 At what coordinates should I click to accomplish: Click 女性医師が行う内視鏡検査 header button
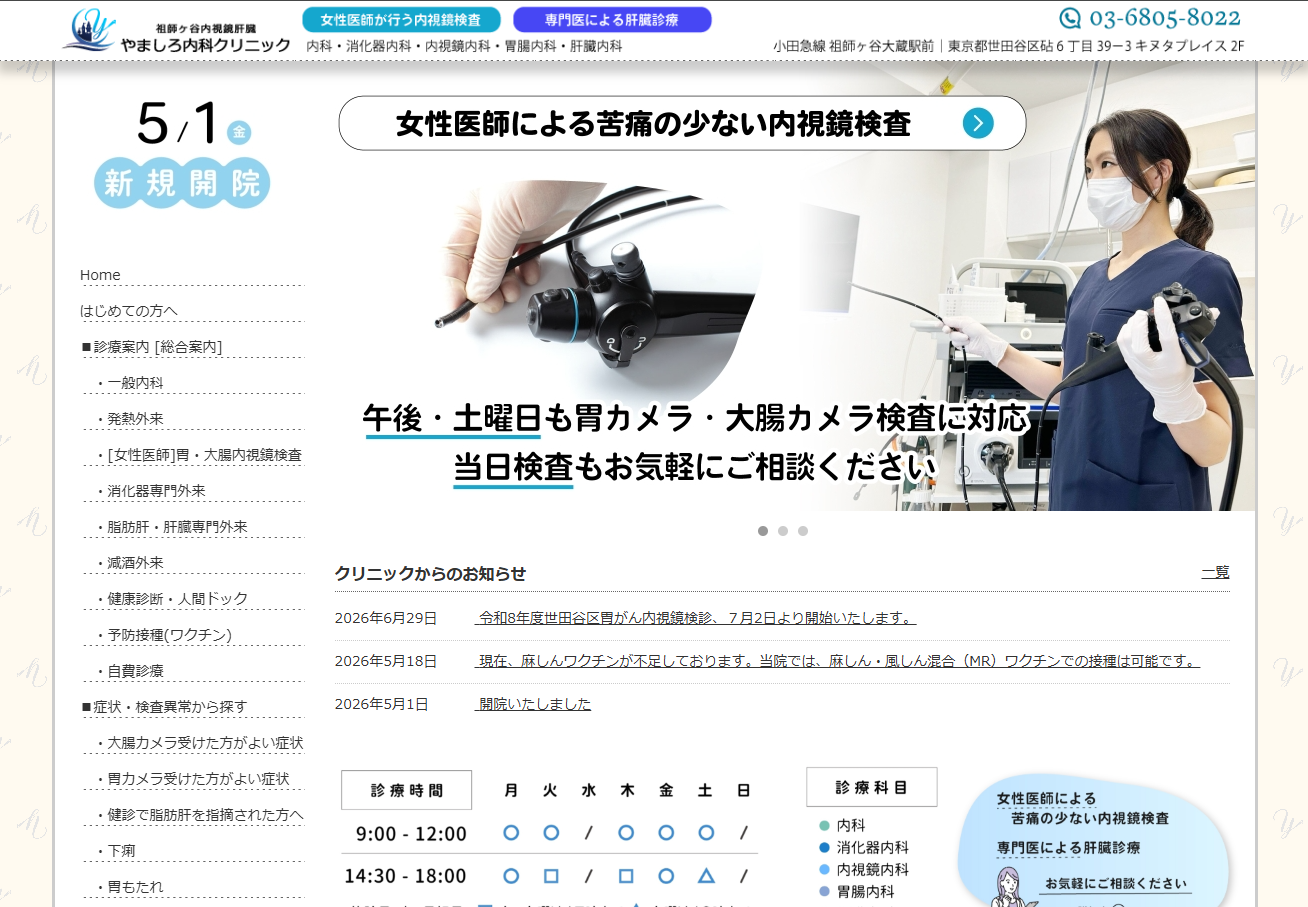401,20
